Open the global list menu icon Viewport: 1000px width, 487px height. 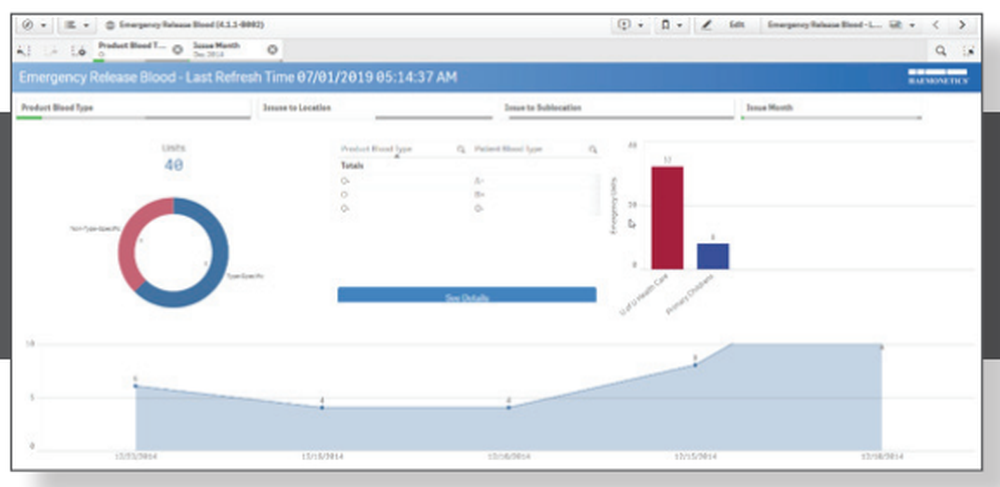click(71, 25)
